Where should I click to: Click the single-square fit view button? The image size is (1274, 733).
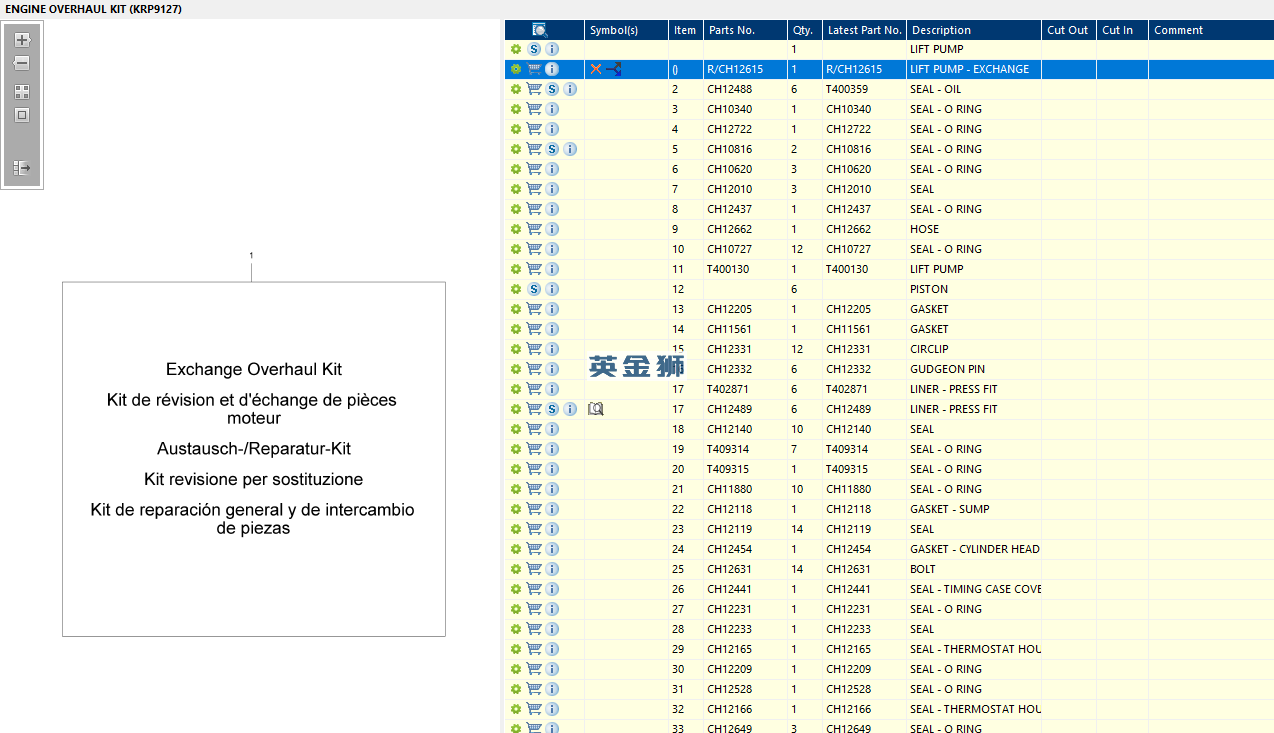[x=22, y=115]
